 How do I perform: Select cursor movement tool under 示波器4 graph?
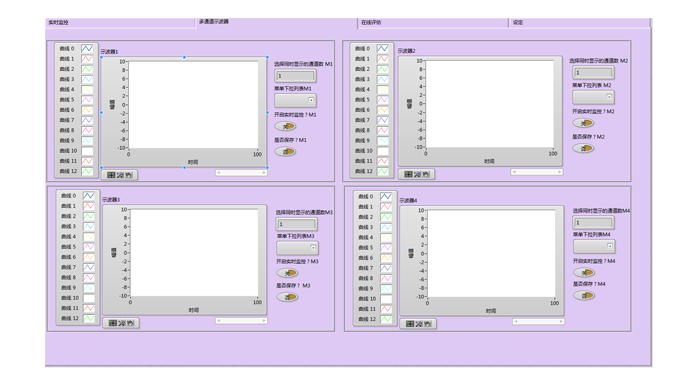click(x=410, y=324)
